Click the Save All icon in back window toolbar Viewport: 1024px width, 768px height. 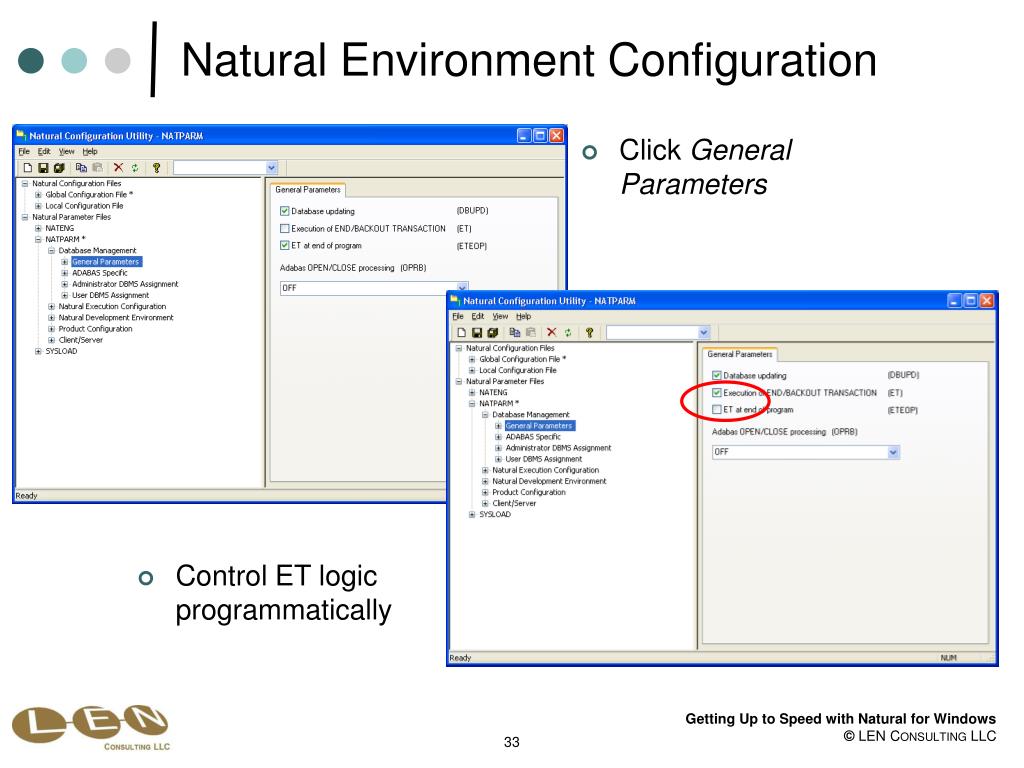[59, 168]
